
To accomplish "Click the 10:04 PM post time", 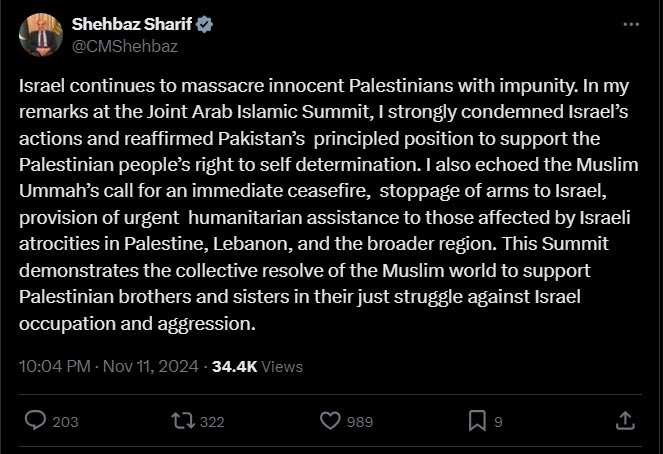I will click(x=55, y=367).
